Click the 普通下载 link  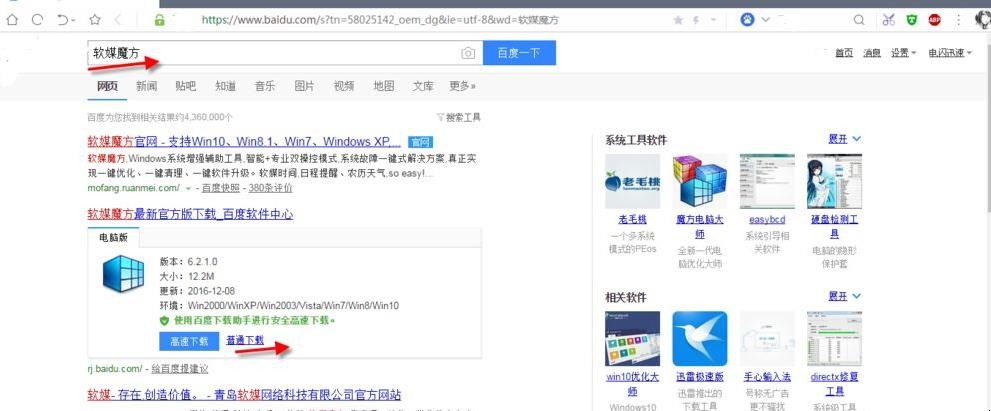coord(245,340)
